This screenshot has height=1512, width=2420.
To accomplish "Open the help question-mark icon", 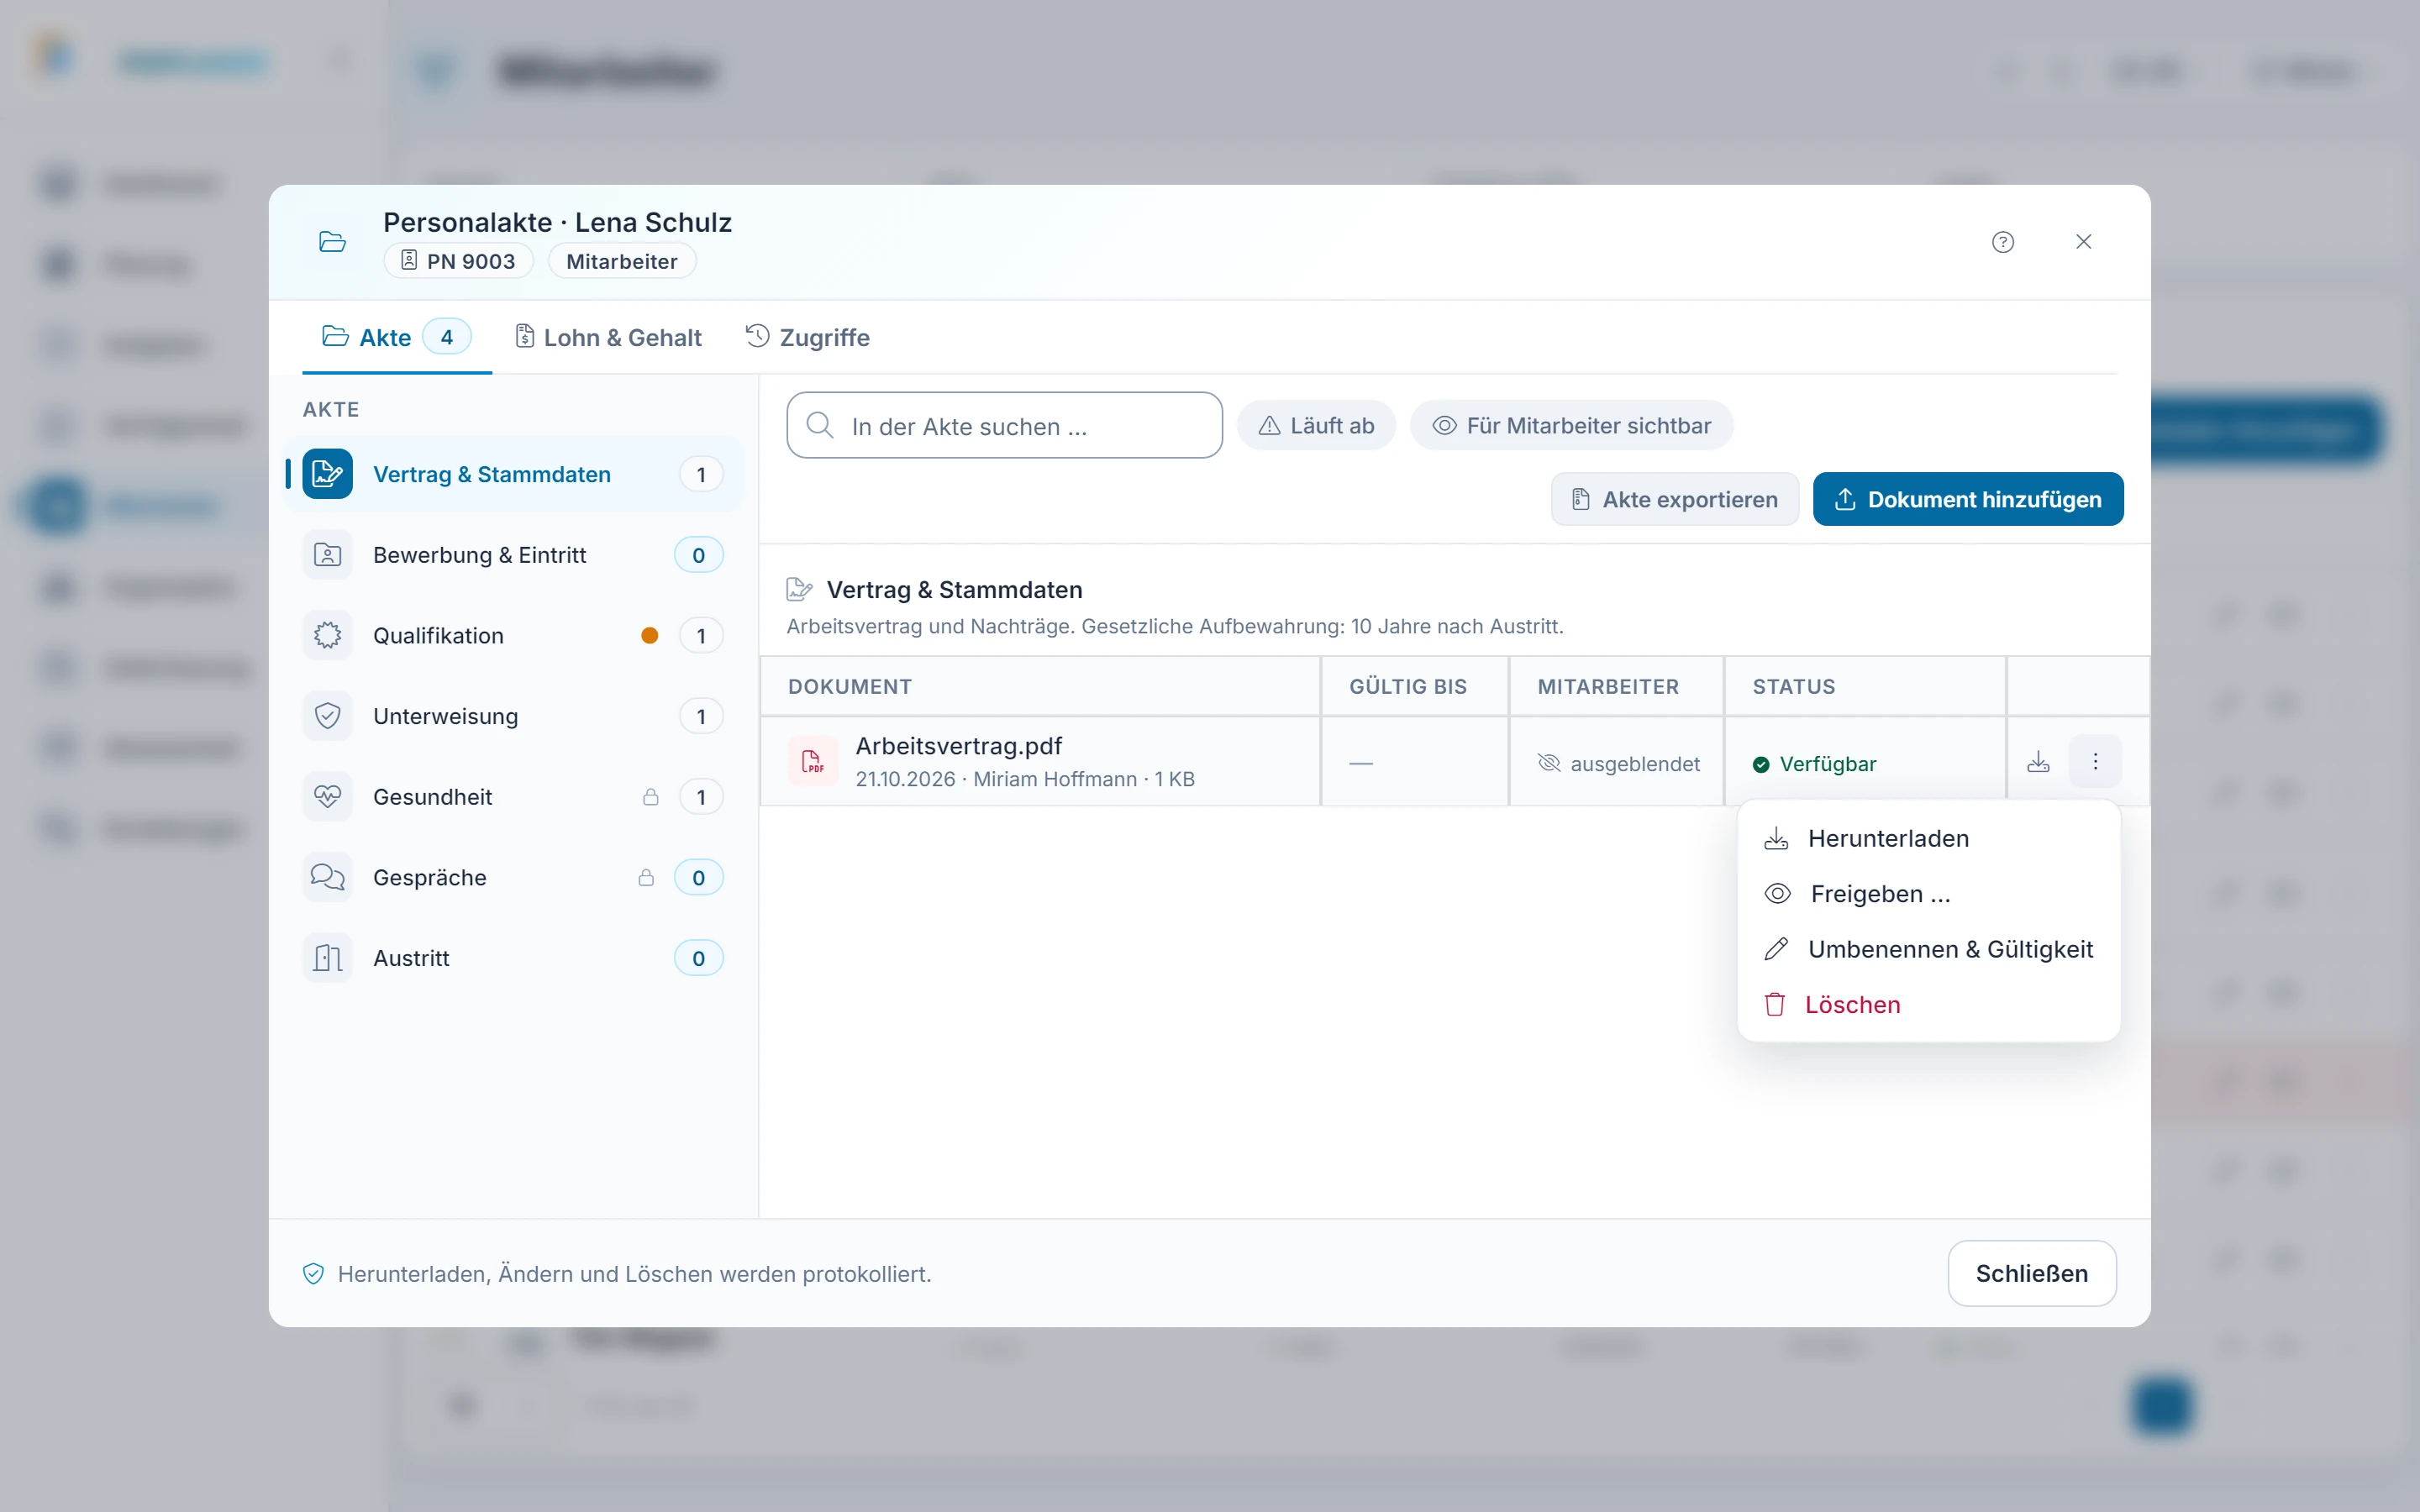I will click(2002, 242).
